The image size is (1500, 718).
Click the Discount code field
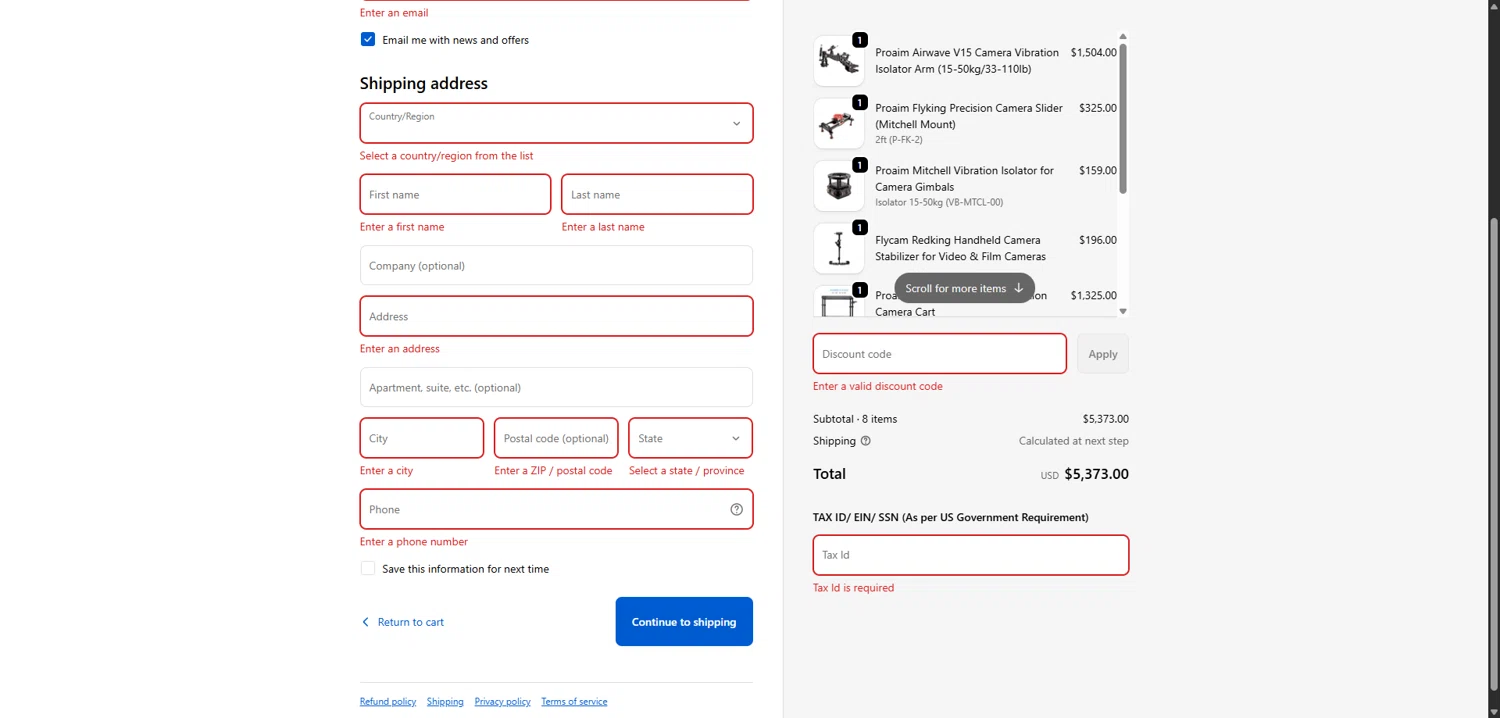click(x=940, y=354)
